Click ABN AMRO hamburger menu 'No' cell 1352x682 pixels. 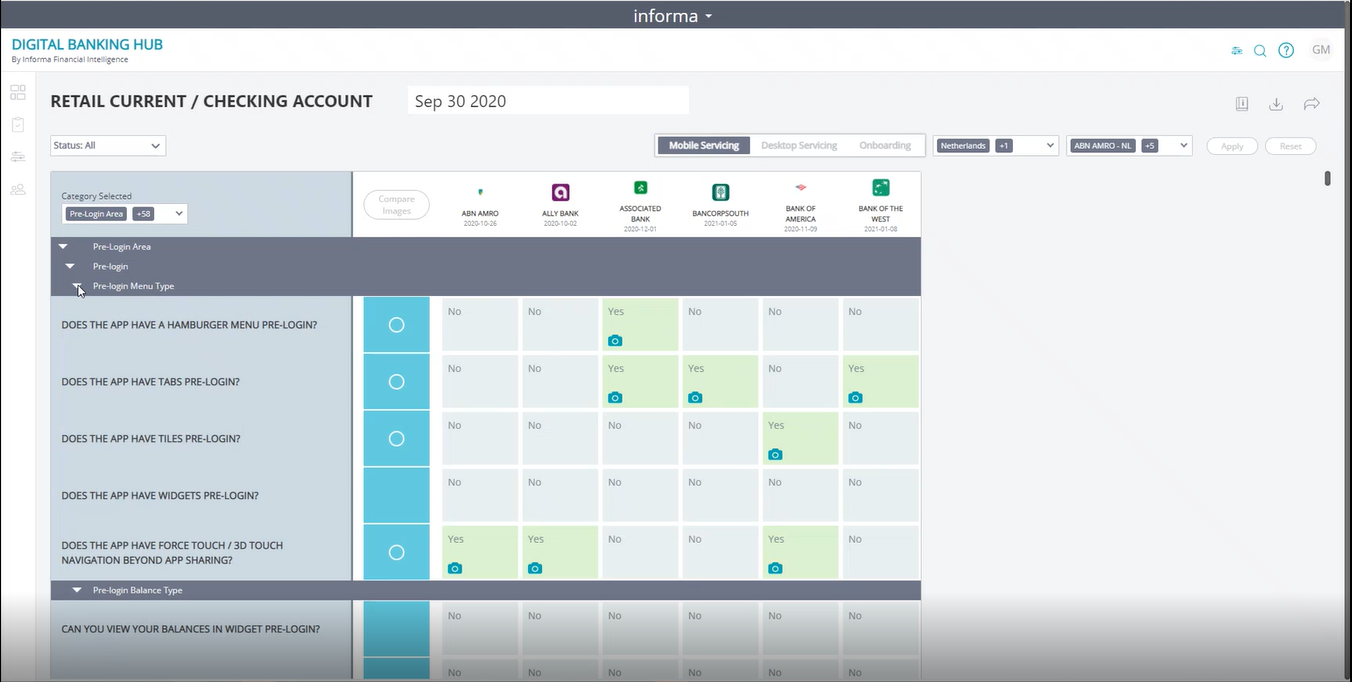click(x=481, y=324)
